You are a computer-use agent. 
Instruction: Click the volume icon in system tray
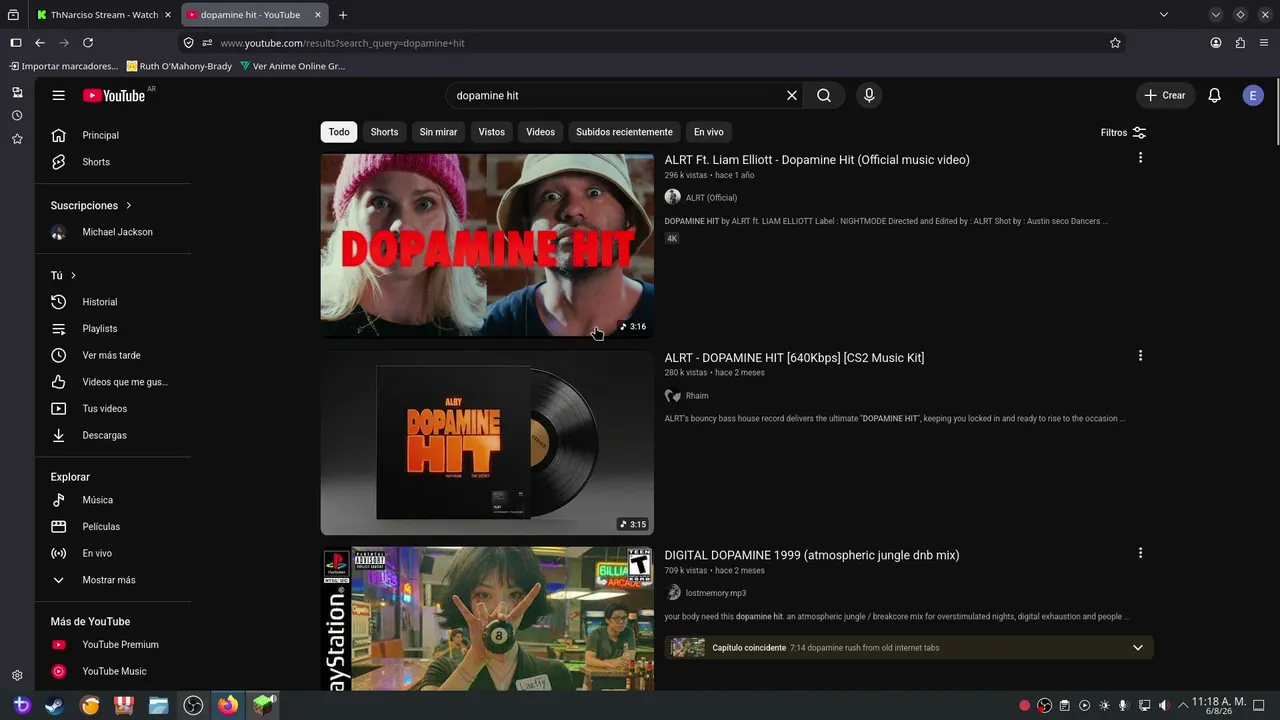[x=1165, y=706]
